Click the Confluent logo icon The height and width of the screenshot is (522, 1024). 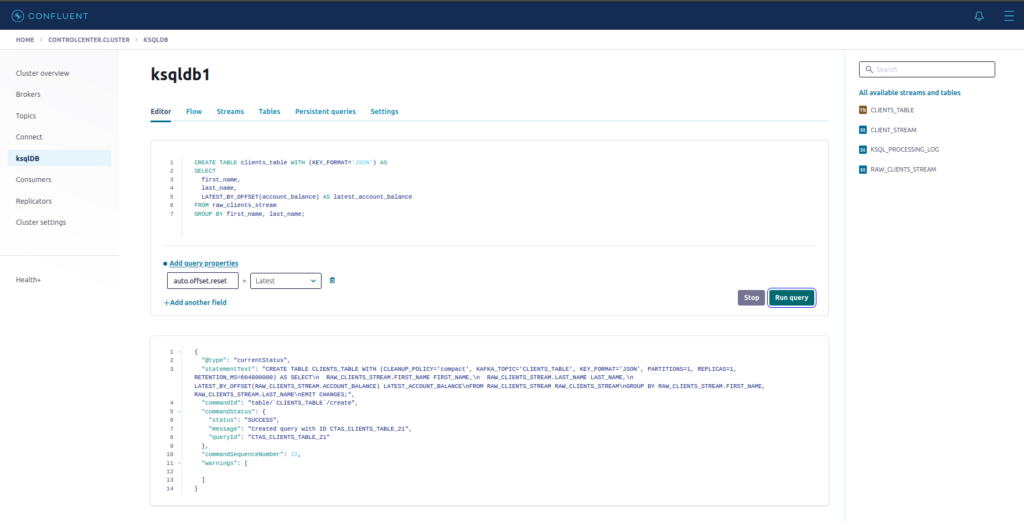pyautogui.click(x=17, y=15)
